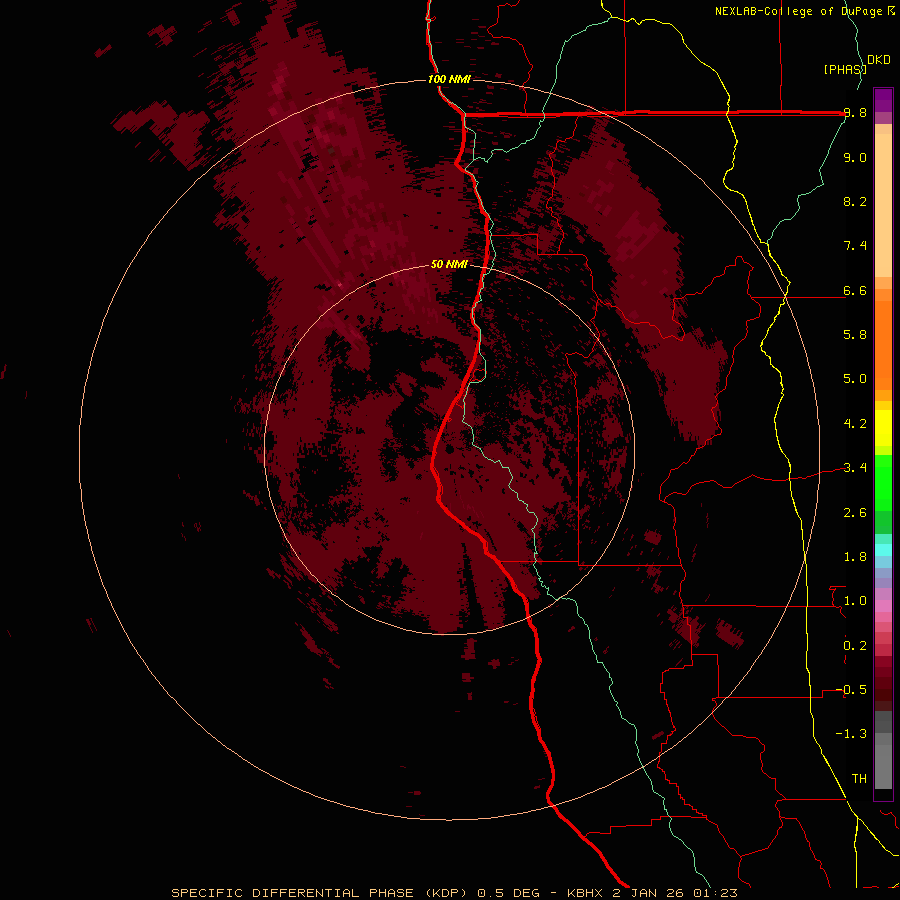Click the 50 NMI range ring label
The height and width of the screenshot is (900, 900).
pyautogui.click(x=449, y=264)
